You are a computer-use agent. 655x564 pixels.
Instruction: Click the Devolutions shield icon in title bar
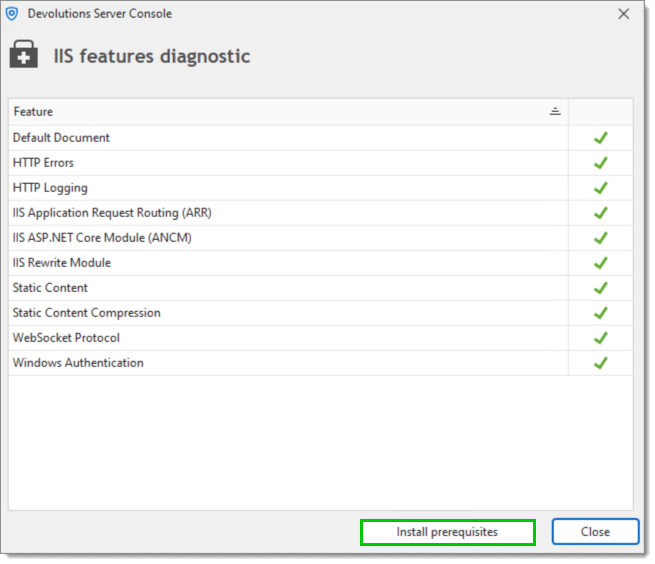[x=12, y=14]
